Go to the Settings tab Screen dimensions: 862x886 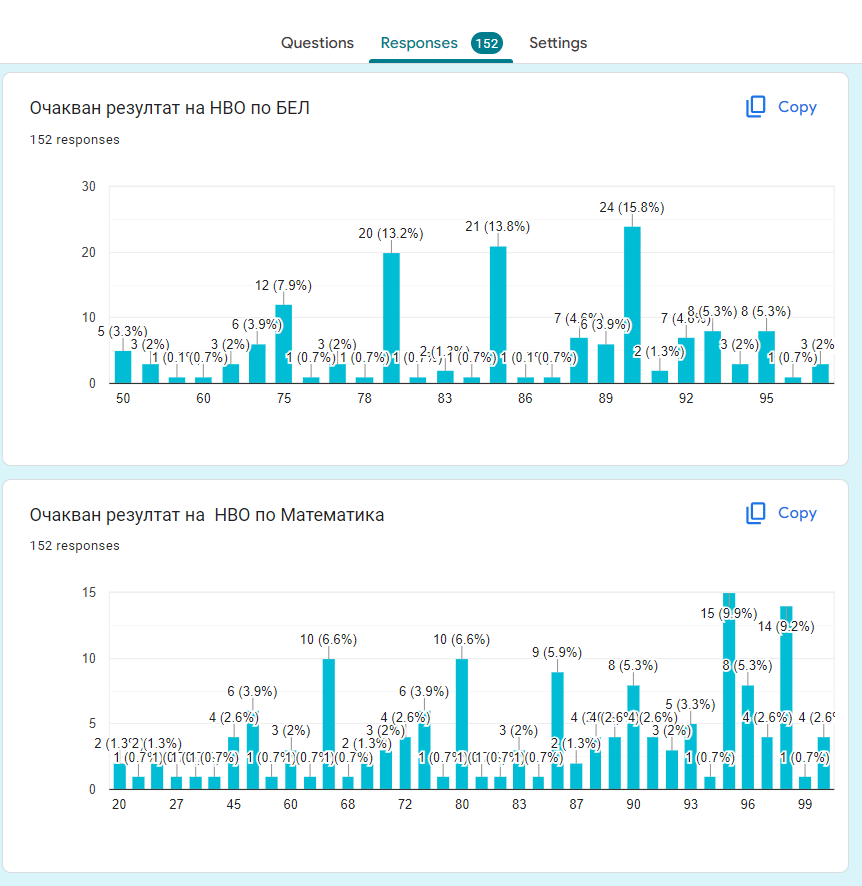[558, 43]
